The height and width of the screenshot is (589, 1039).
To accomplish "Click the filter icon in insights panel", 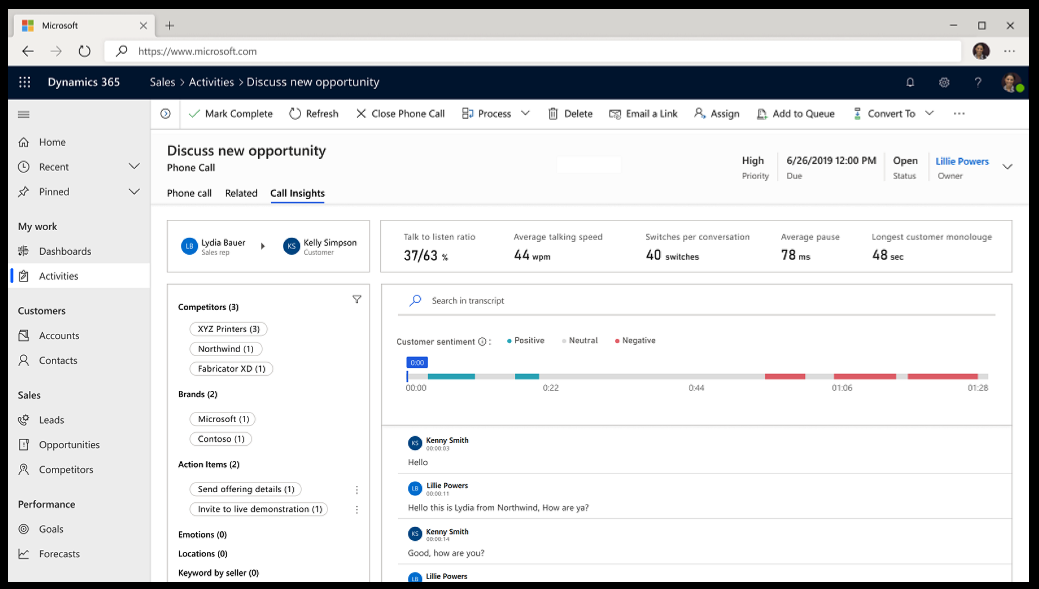I will [x=357, y=299].
